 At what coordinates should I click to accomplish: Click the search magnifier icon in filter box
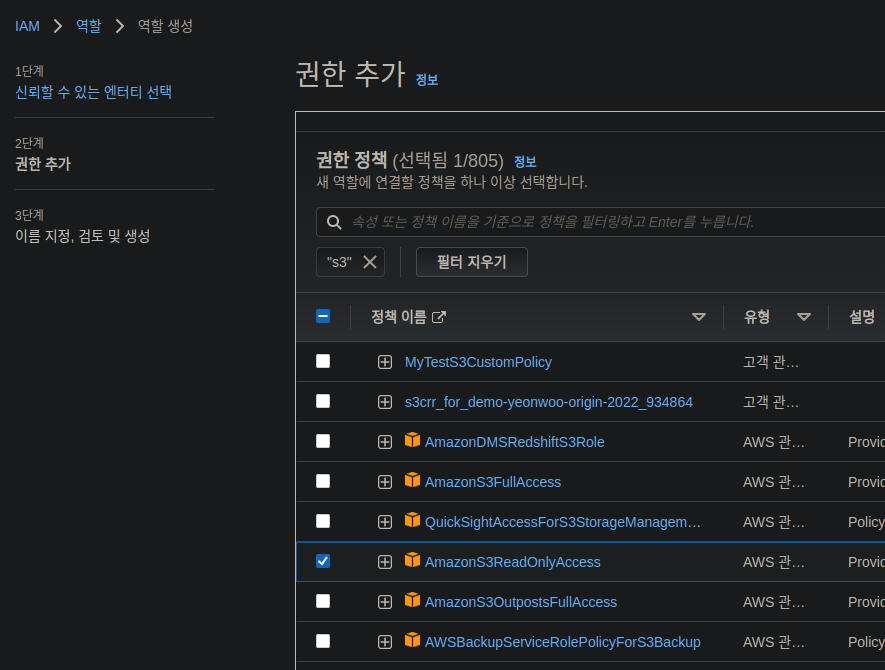pos(334,222)
